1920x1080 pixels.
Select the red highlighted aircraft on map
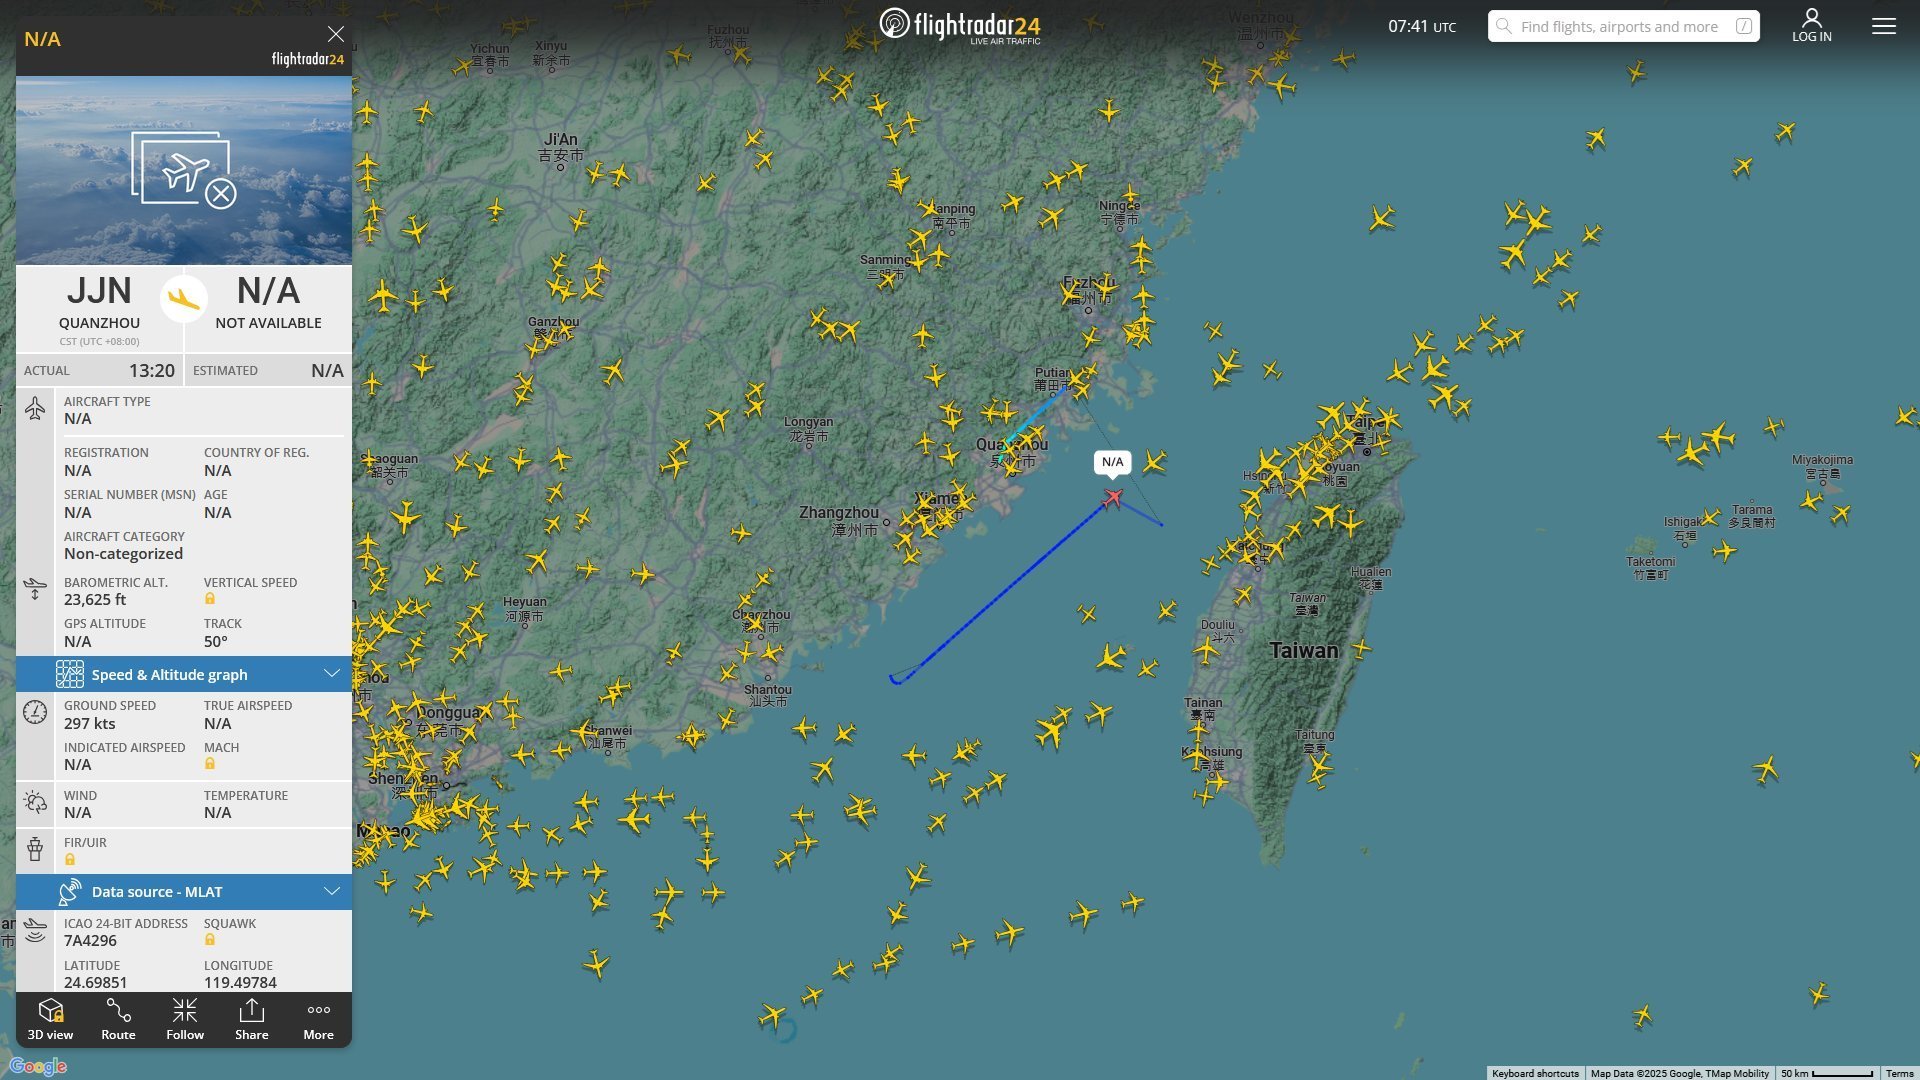tap(1113, 497)
